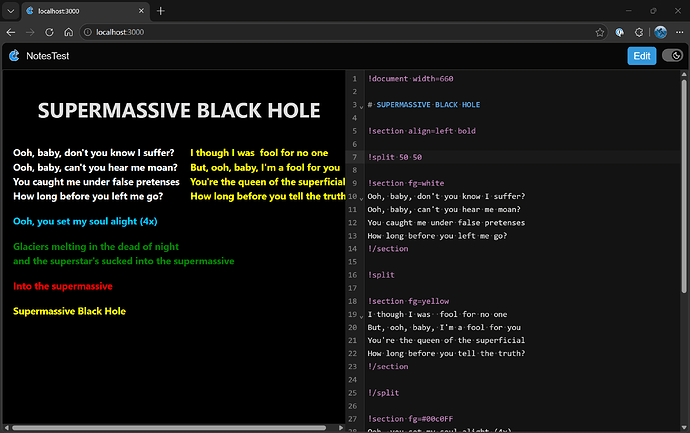The image size is (690, 433).
Task: Click the SUPERMASSIVE BLACK HOLE preview heading
Action: [x=179, y=110]
